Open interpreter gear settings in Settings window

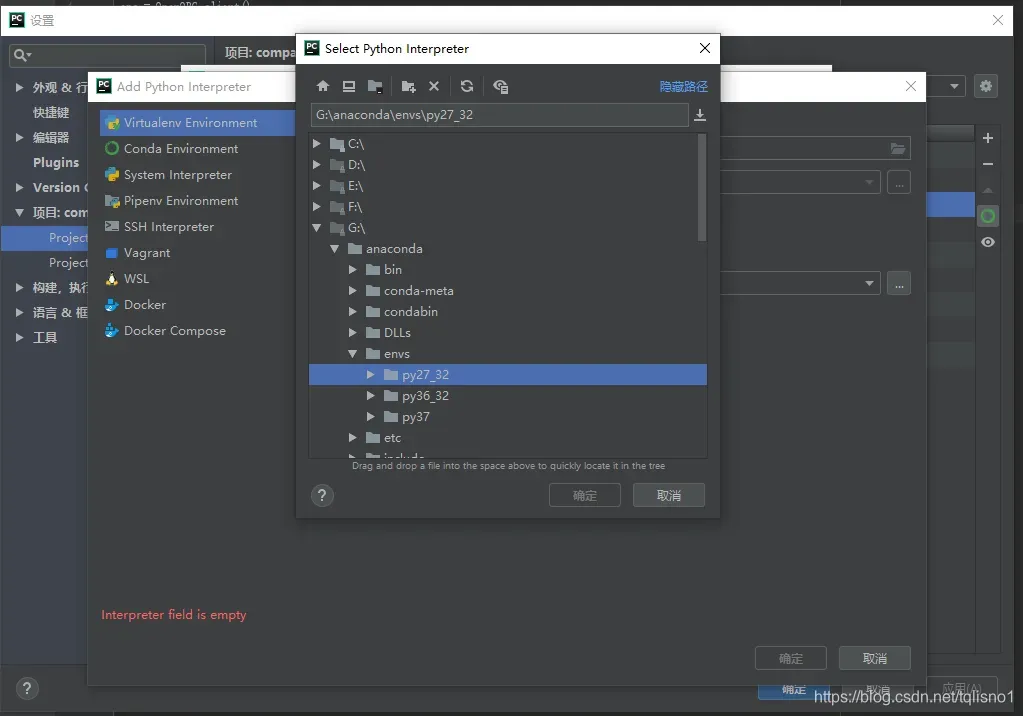pyautogui.click(x=986, y=86)
